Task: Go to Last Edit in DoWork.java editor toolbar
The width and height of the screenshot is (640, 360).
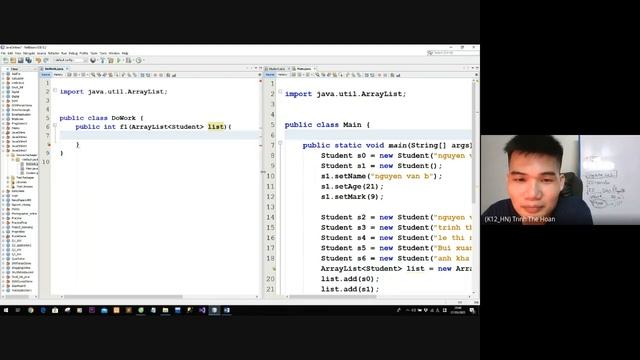Action: (69, 75)
